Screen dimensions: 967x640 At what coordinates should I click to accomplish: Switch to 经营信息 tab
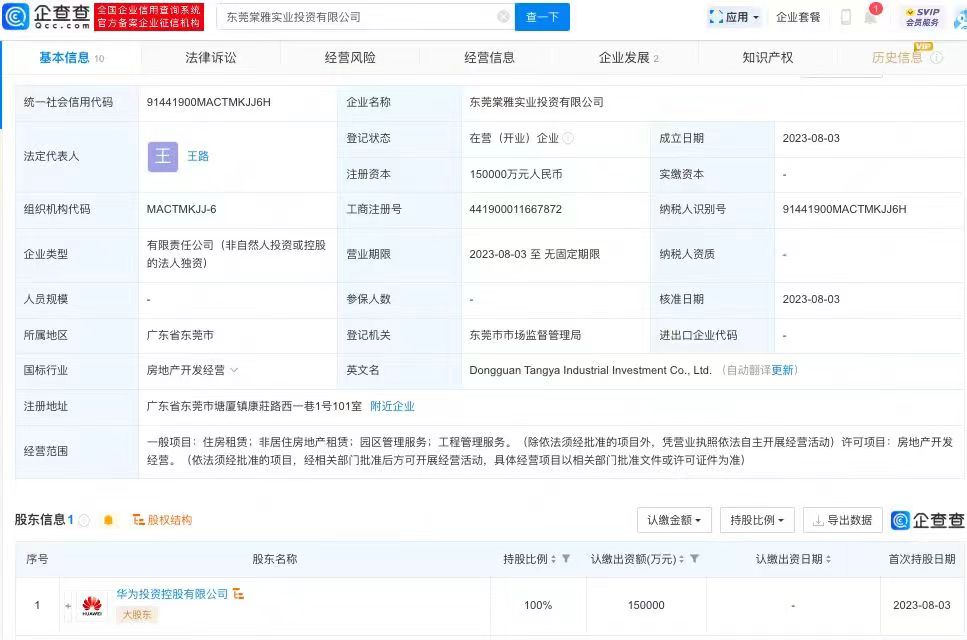click(x=490, y=57)
